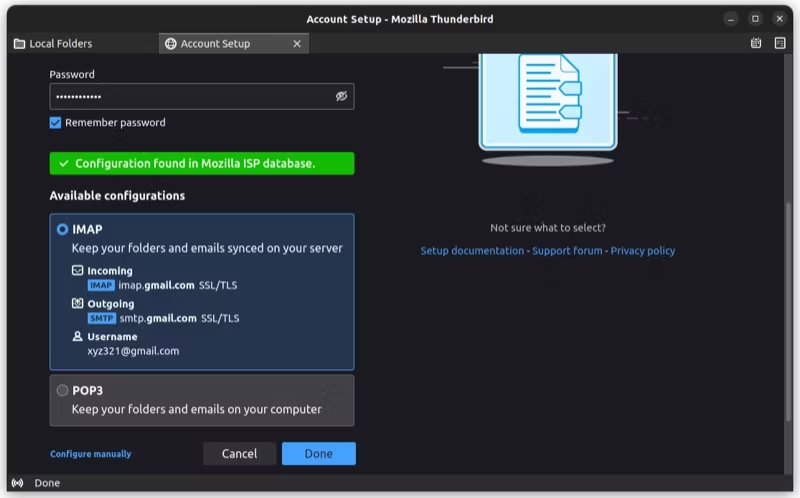Switch to the Account Setup tab
Viewport: 800px width, 498px height.
234,44
